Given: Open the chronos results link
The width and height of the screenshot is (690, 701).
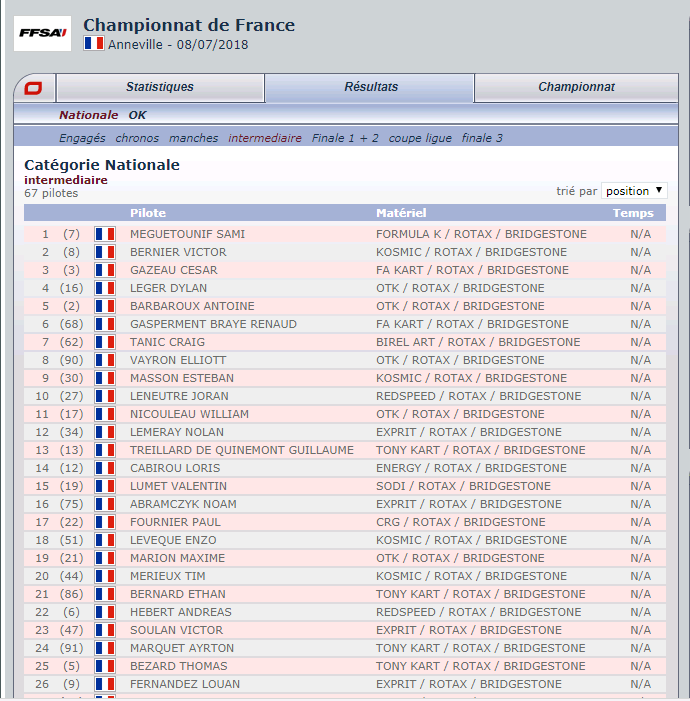Looking at the screenshot, I should (x=137, y=138).
